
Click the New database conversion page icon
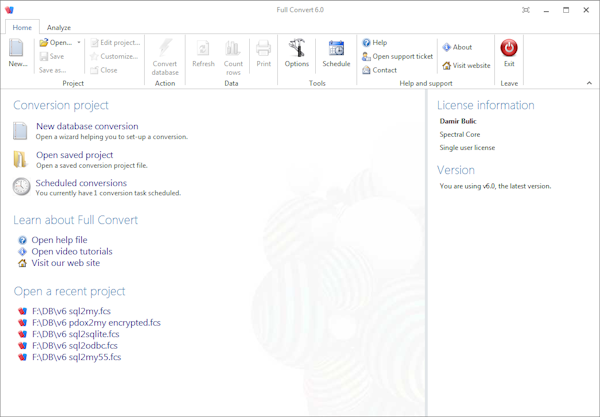[x=20, y=131]
